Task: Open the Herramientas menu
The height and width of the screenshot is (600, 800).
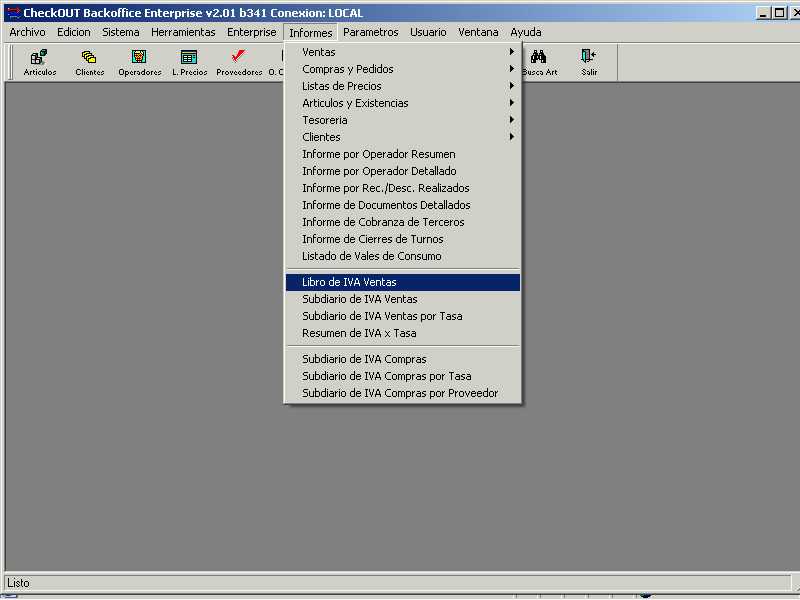Action: (x=183, y=32)
